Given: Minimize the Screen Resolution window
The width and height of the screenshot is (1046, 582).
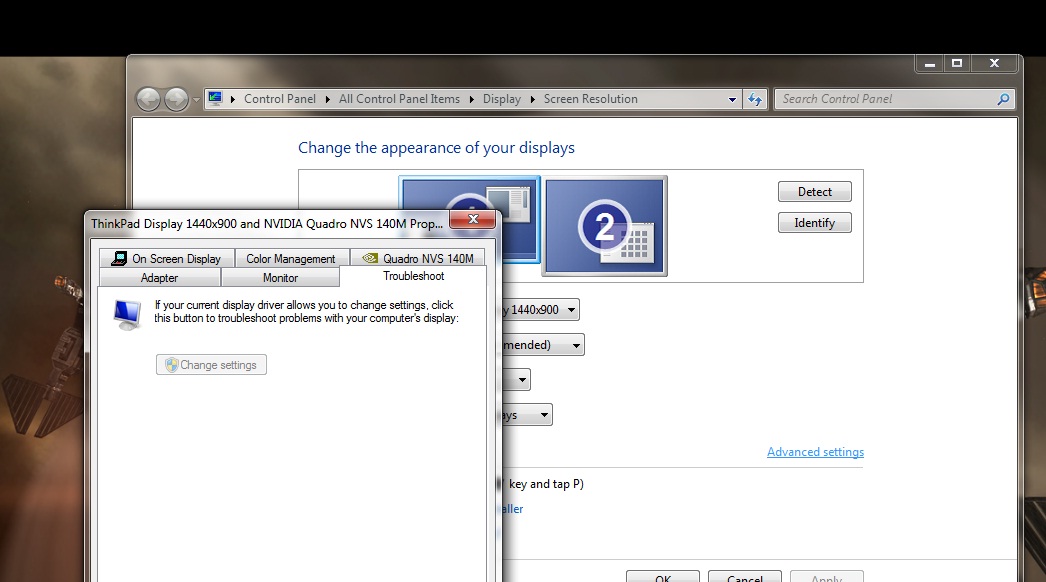Looking at the screenshot, I should click(930, 63).
